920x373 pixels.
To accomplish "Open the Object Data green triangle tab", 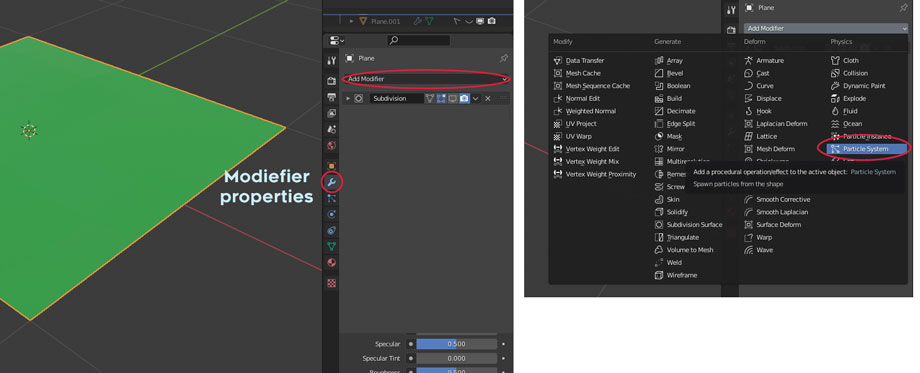I will [x=332, y=246].
